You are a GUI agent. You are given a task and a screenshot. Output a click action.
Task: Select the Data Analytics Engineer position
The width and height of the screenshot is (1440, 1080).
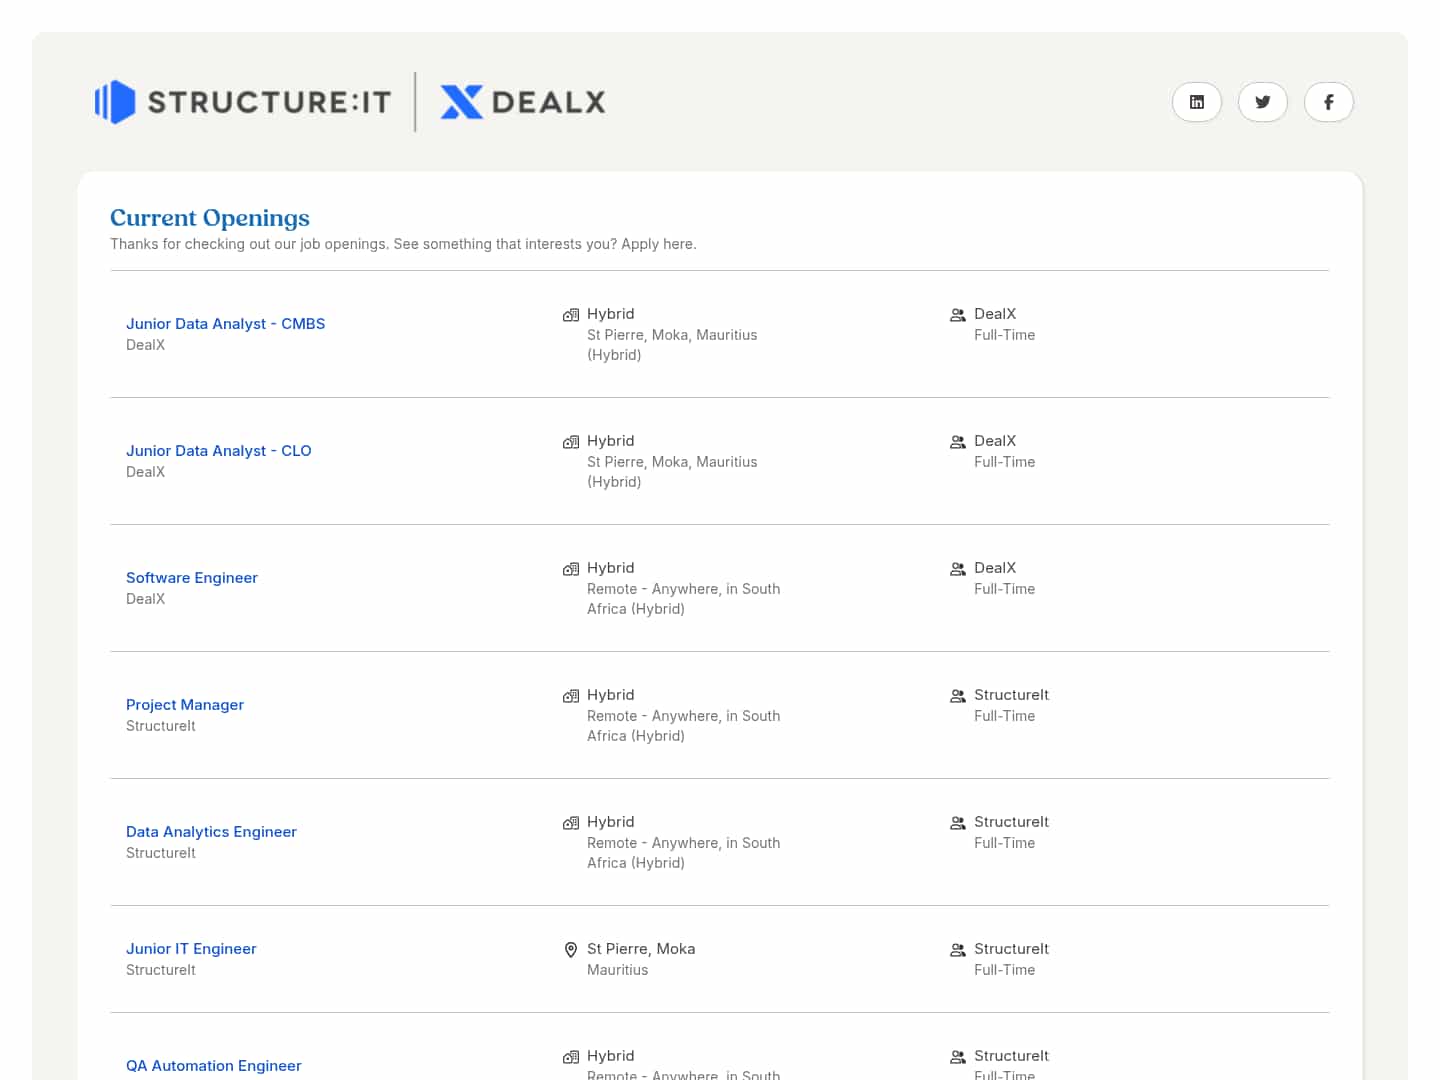pyautogui.click(x=211, y=832)
